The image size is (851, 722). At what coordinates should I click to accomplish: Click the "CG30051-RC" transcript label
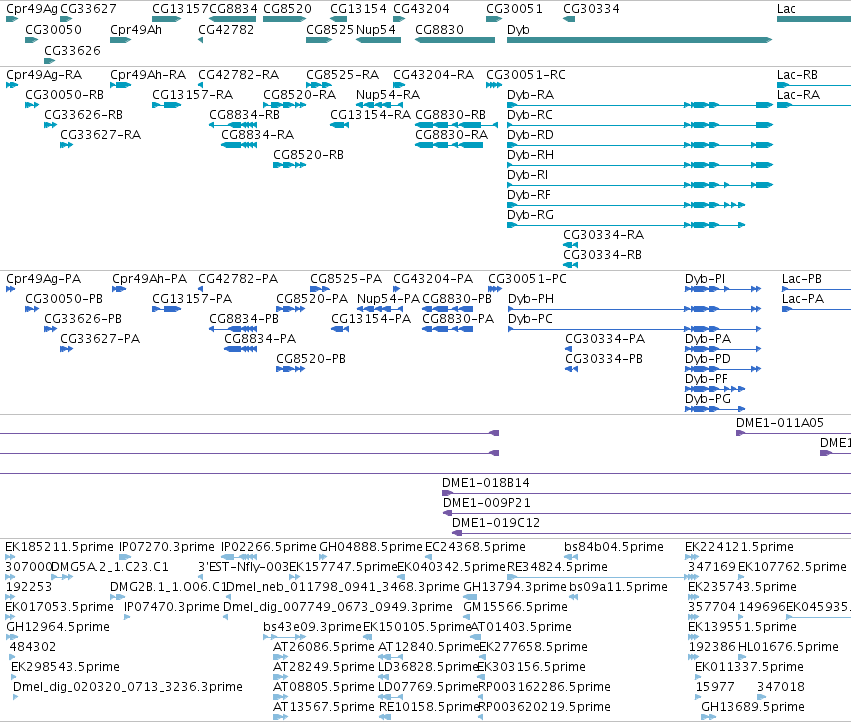[x=526, y=75]
